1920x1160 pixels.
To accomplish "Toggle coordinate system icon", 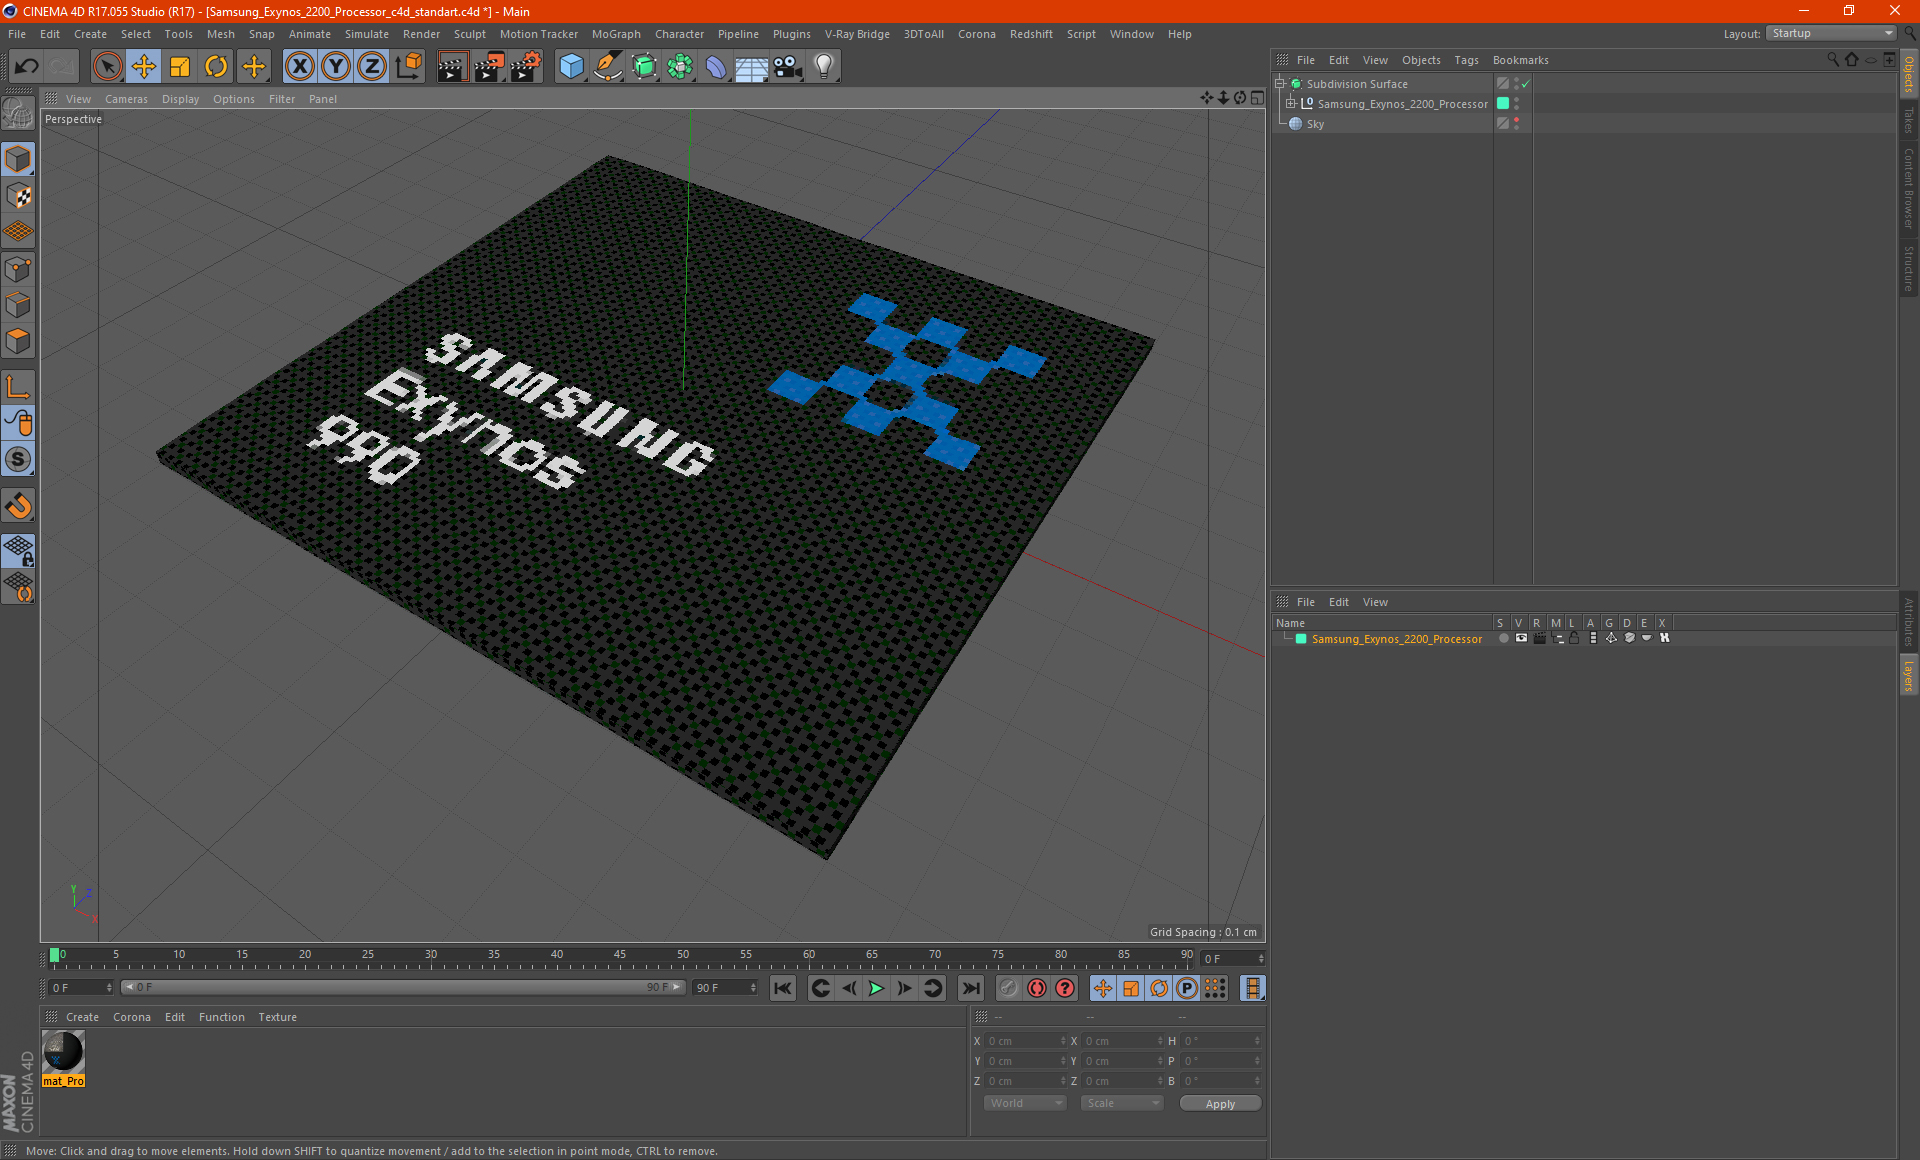I will 409,67.
